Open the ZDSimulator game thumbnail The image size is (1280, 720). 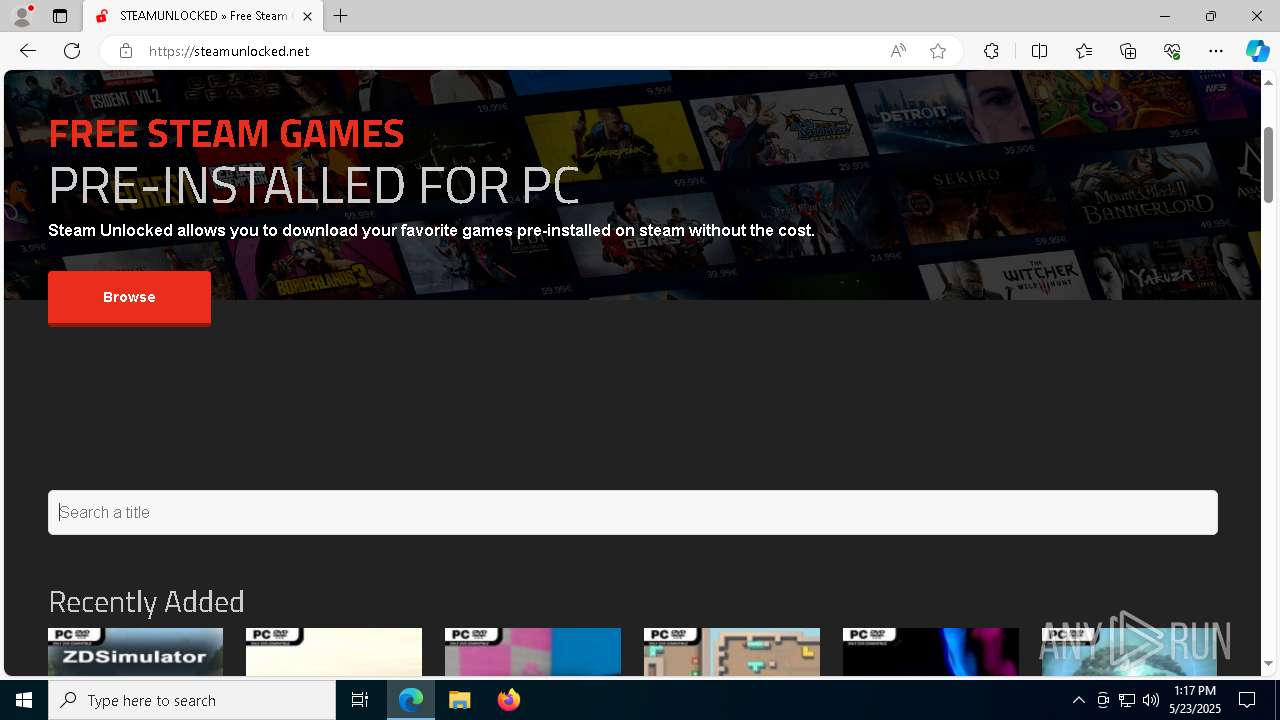(136, 652)
